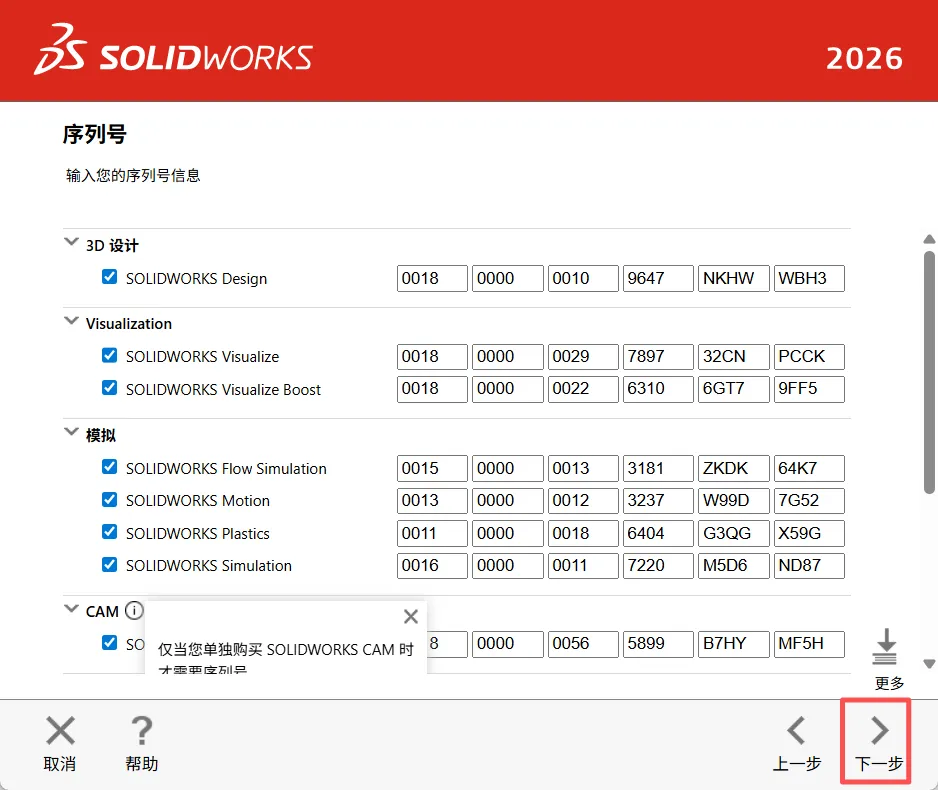Toggle SOLIDWORKS Visualize Boost checkbox

pyautogui.click(x=109, y=388)
